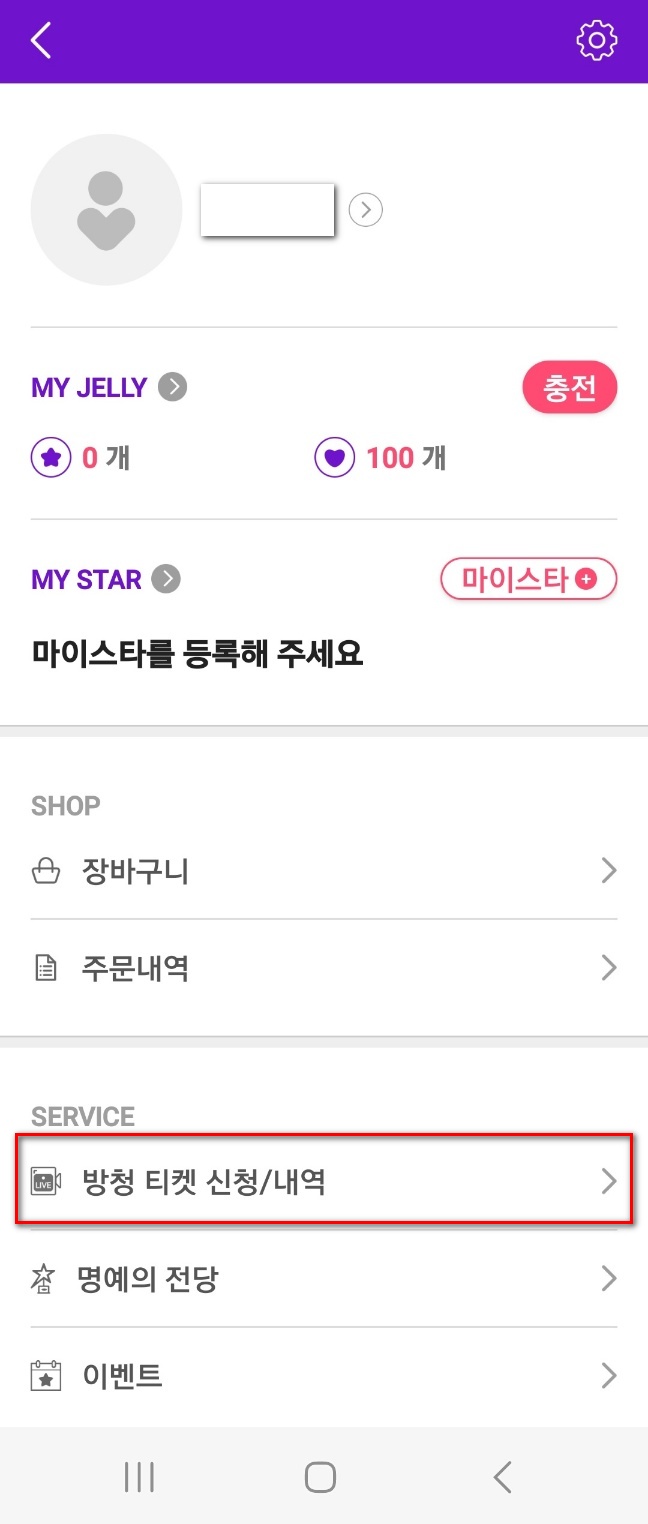
Task: Open 장바구니 via its right chevron
Action: (609, 871)
